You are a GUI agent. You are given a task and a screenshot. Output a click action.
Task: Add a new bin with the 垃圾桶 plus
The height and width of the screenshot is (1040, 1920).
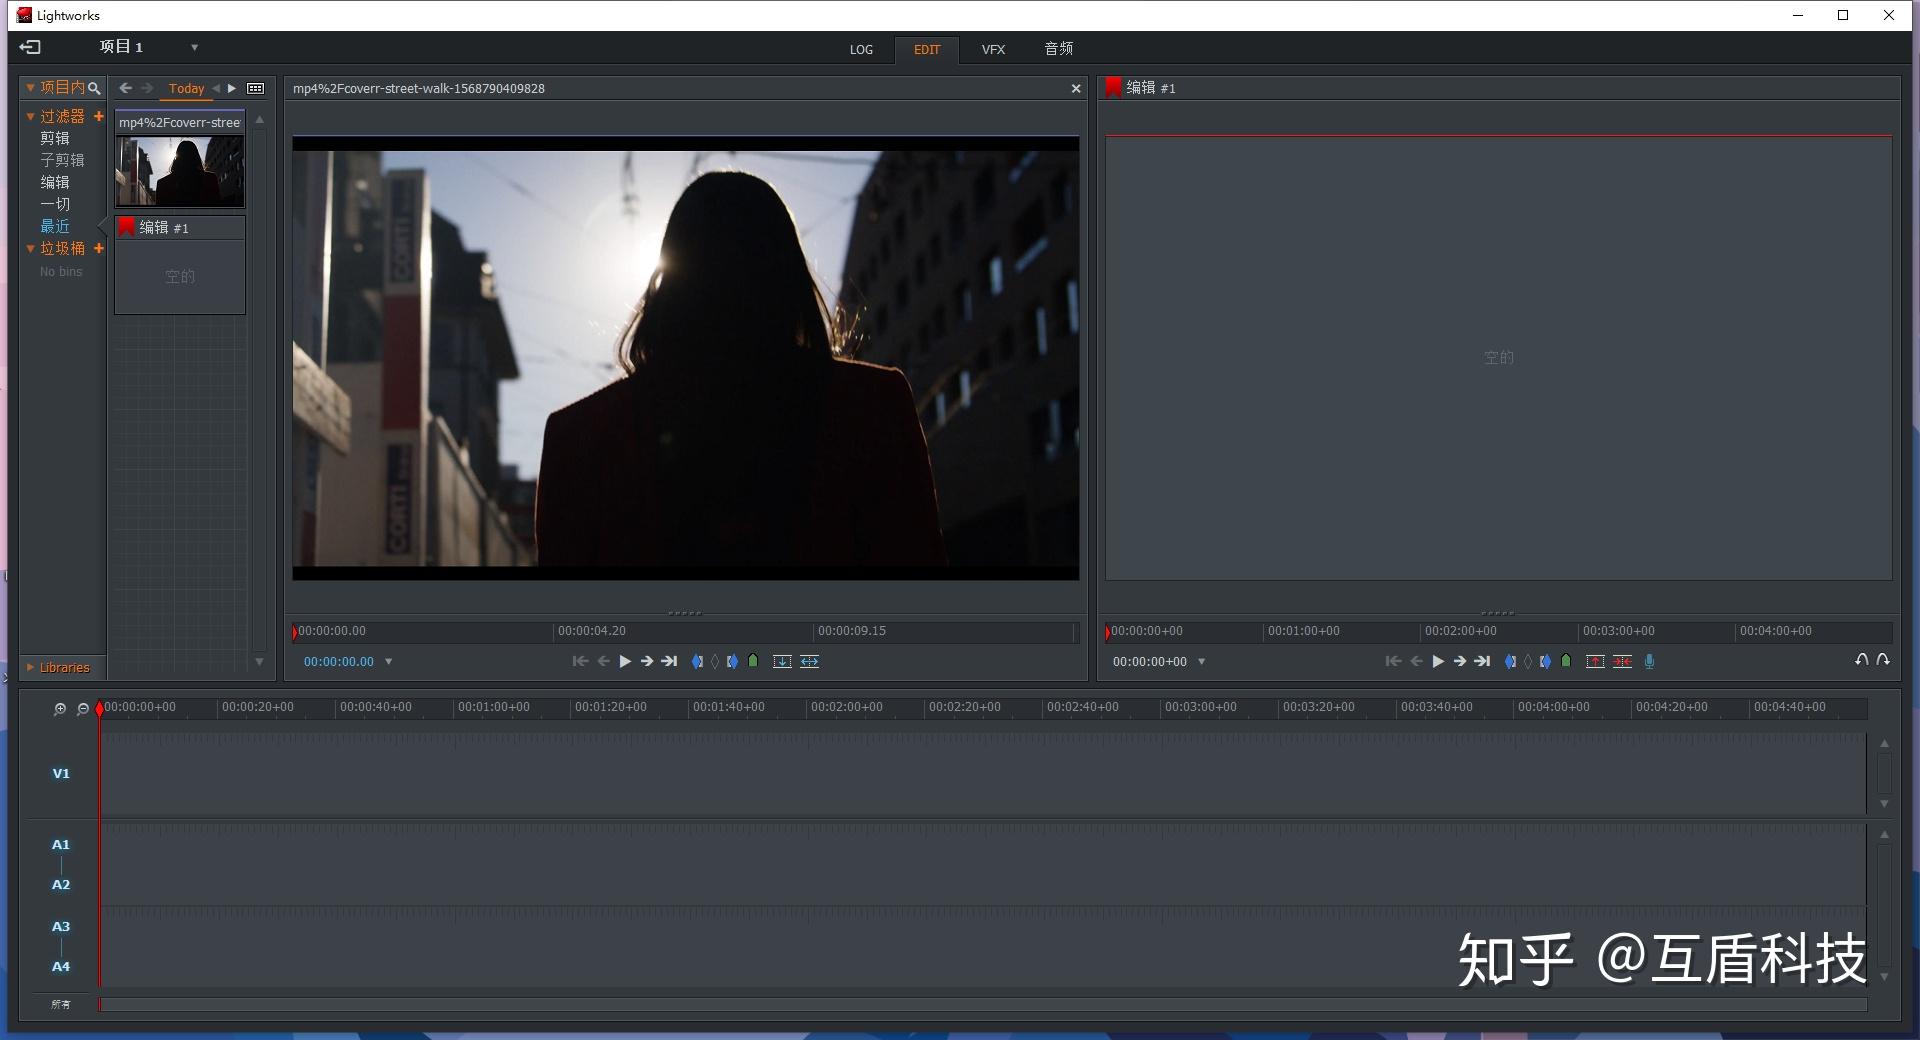(99, 248)
